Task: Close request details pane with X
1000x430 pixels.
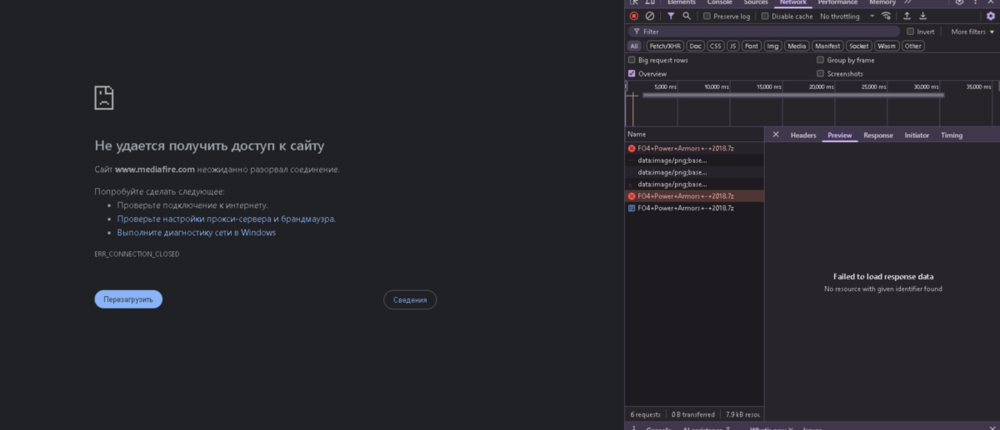Action: (776, 135)
